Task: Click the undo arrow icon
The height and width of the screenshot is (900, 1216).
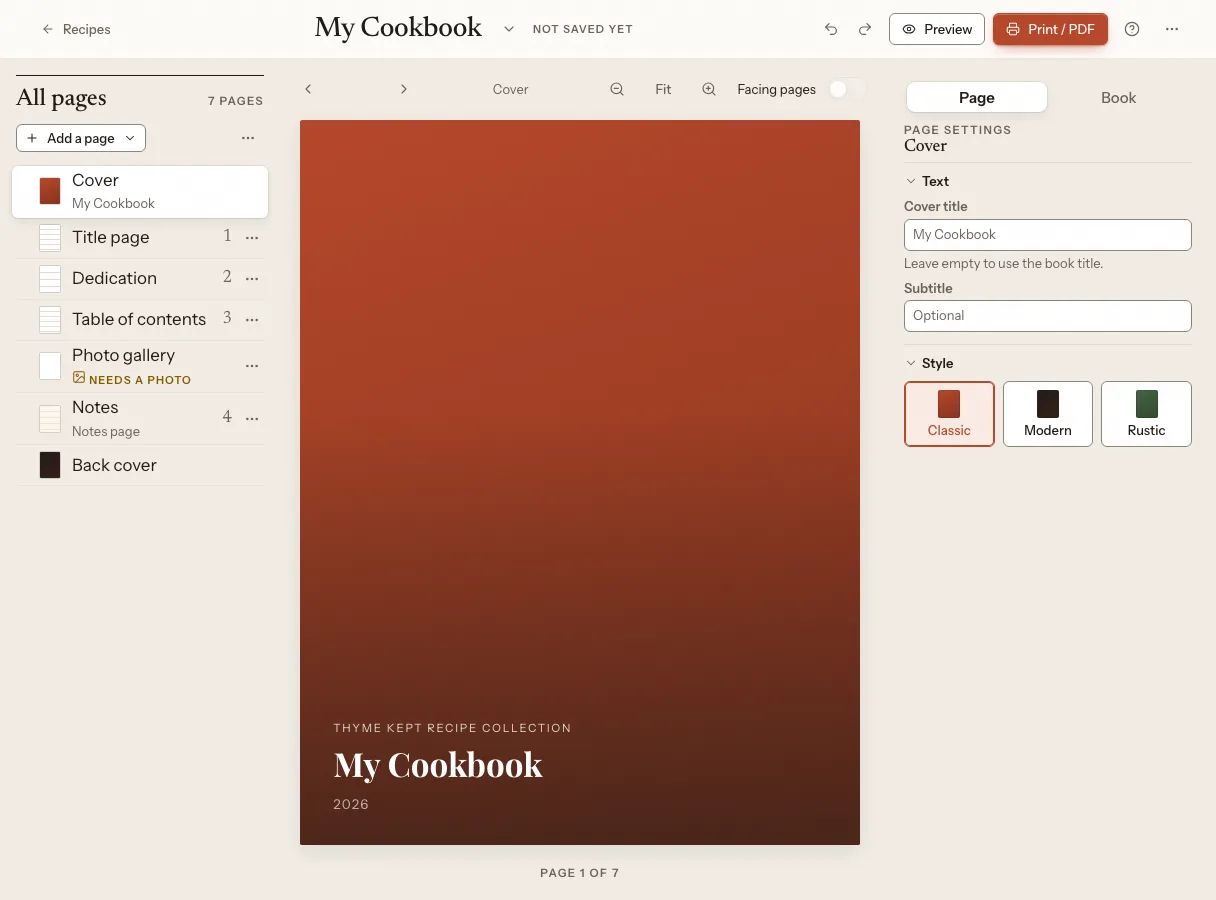Action: [831, 30]
